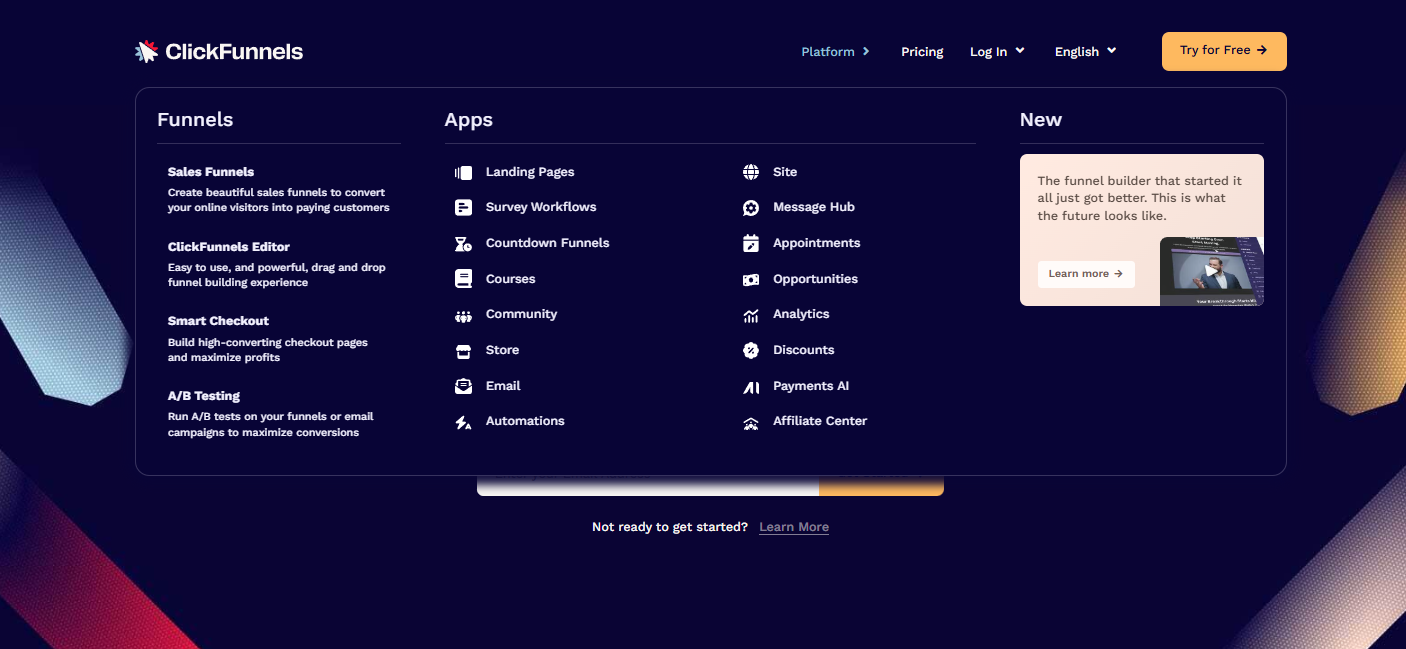The image size is (1406, 649).
Task: Select the Community icon
Action: click(x=463, y=314)
